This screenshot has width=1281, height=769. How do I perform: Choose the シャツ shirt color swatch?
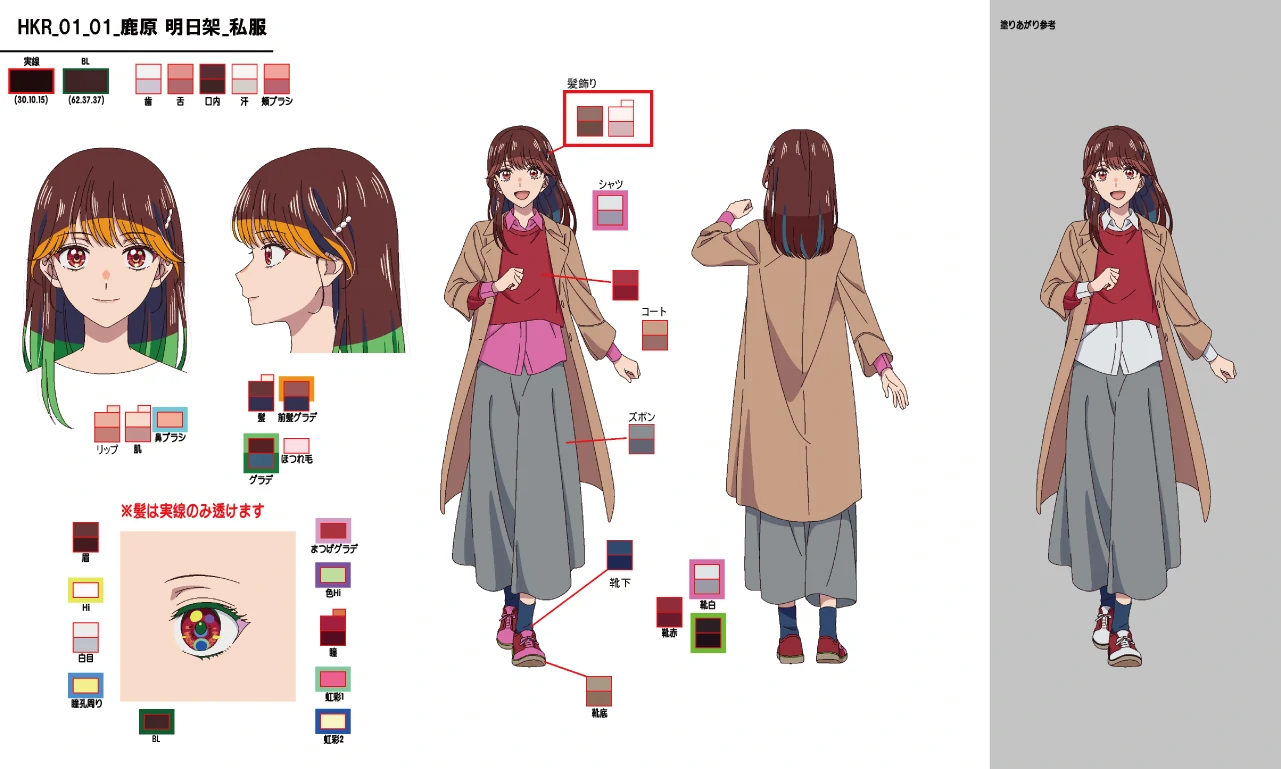(610, 210)
